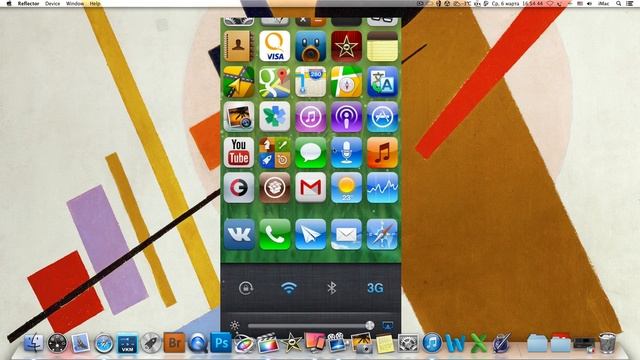Viewport: 640px width, 360px height.
Task: Open the green Phone app
Action: pos(275,234)
